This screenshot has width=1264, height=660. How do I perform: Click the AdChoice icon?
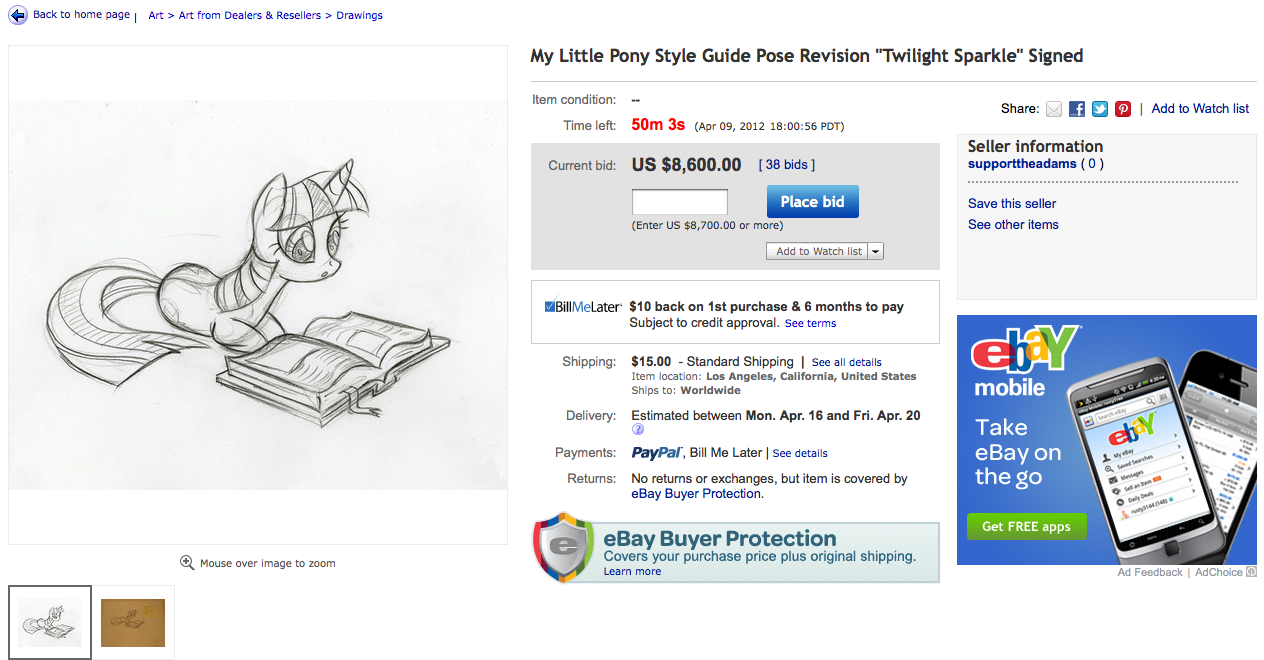1252,572
